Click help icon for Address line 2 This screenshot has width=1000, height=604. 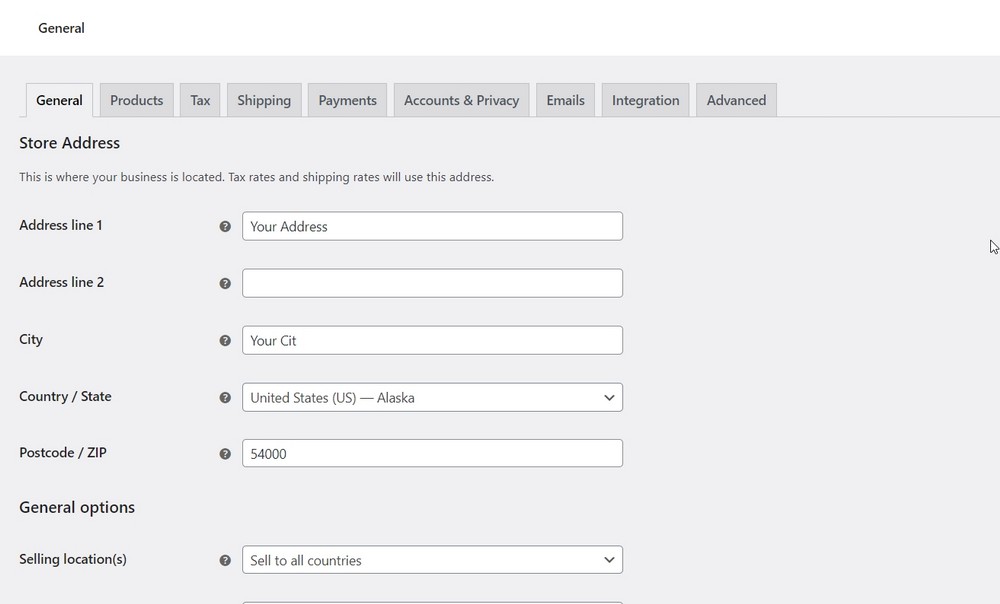tap(225, 283)
